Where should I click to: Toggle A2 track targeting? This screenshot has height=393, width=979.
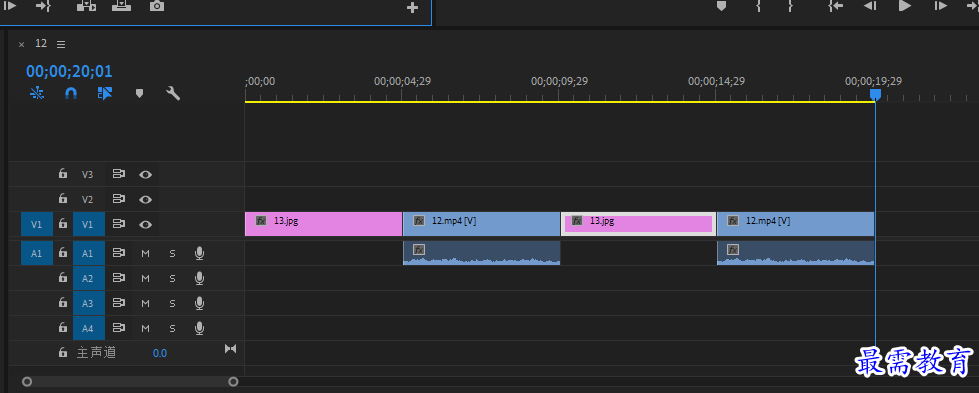[x=88, y=278]
